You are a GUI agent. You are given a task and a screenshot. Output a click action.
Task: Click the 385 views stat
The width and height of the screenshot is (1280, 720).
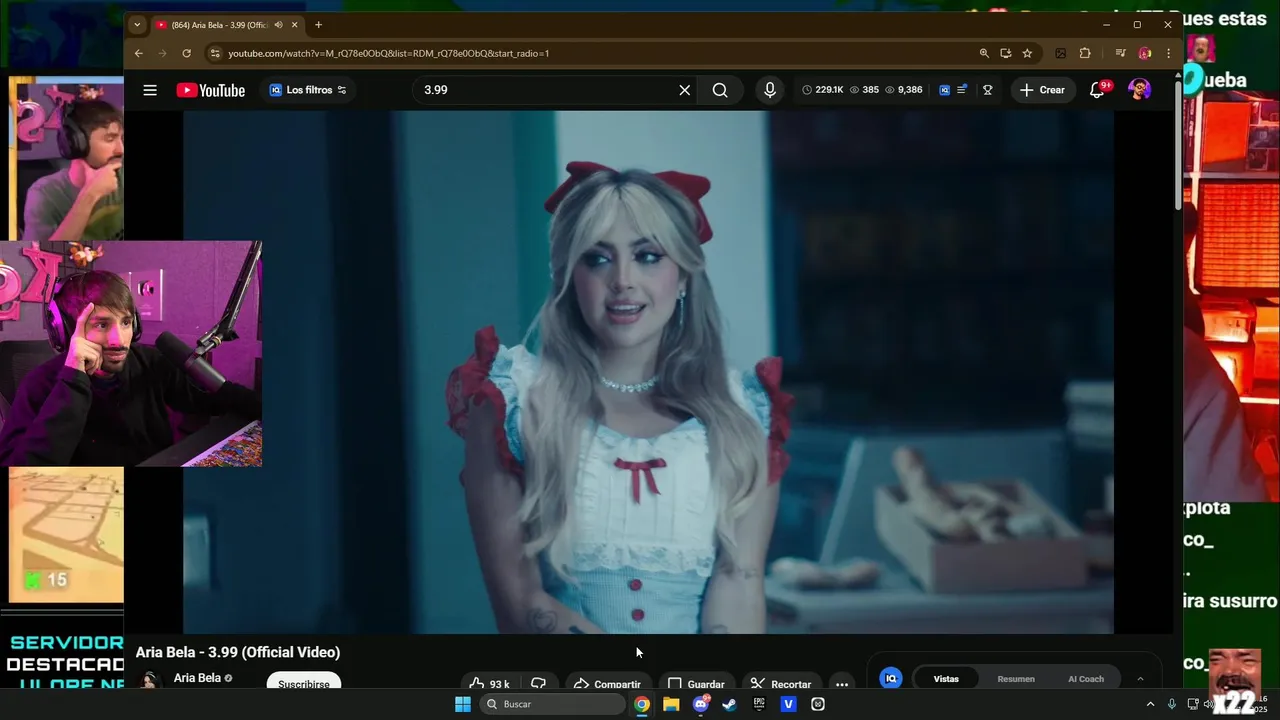tap(864, 90)
